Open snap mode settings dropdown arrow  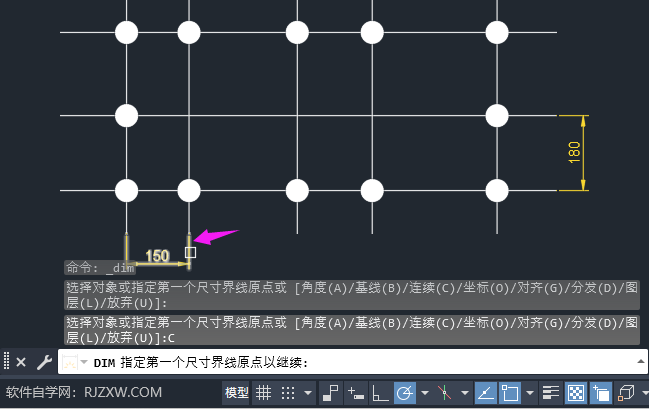click(x=308, y=392)
